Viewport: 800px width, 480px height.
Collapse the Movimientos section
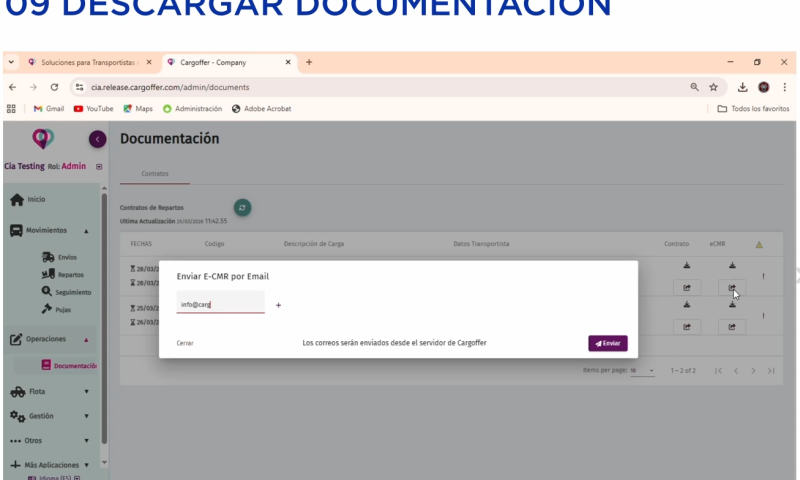click(86, 231)
